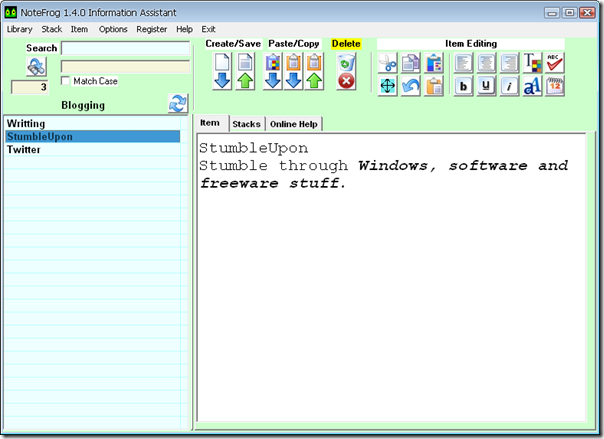The height and width of the screenshot is (439, 604).
Task: Open the font size aA tool
Action: [x=532, y=86]
